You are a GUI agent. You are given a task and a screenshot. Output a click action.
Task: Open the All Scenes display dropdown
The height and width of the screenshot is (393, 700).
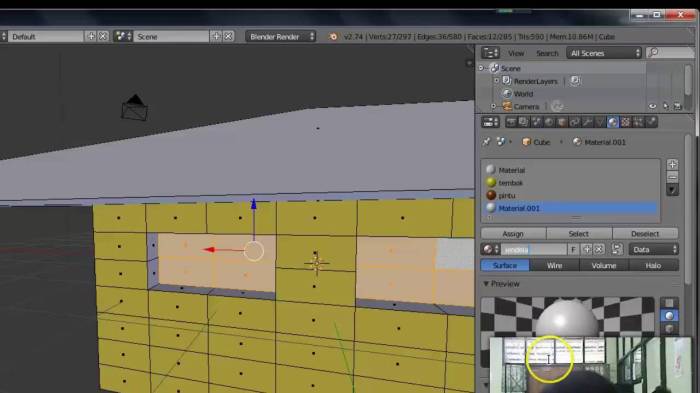(604, 53)
